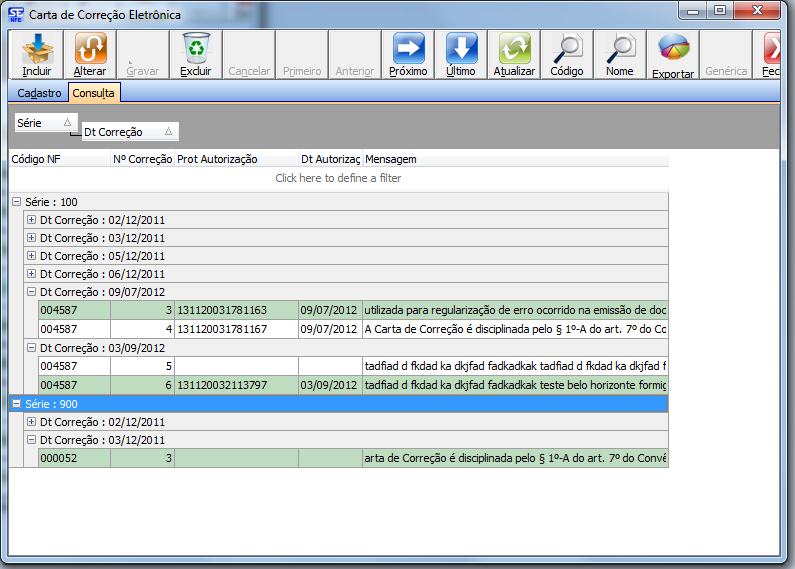The width and height of the screenshot is (795, 569).
Task: Open the Exportar chart icon
Action: click(x=673, y=49)
